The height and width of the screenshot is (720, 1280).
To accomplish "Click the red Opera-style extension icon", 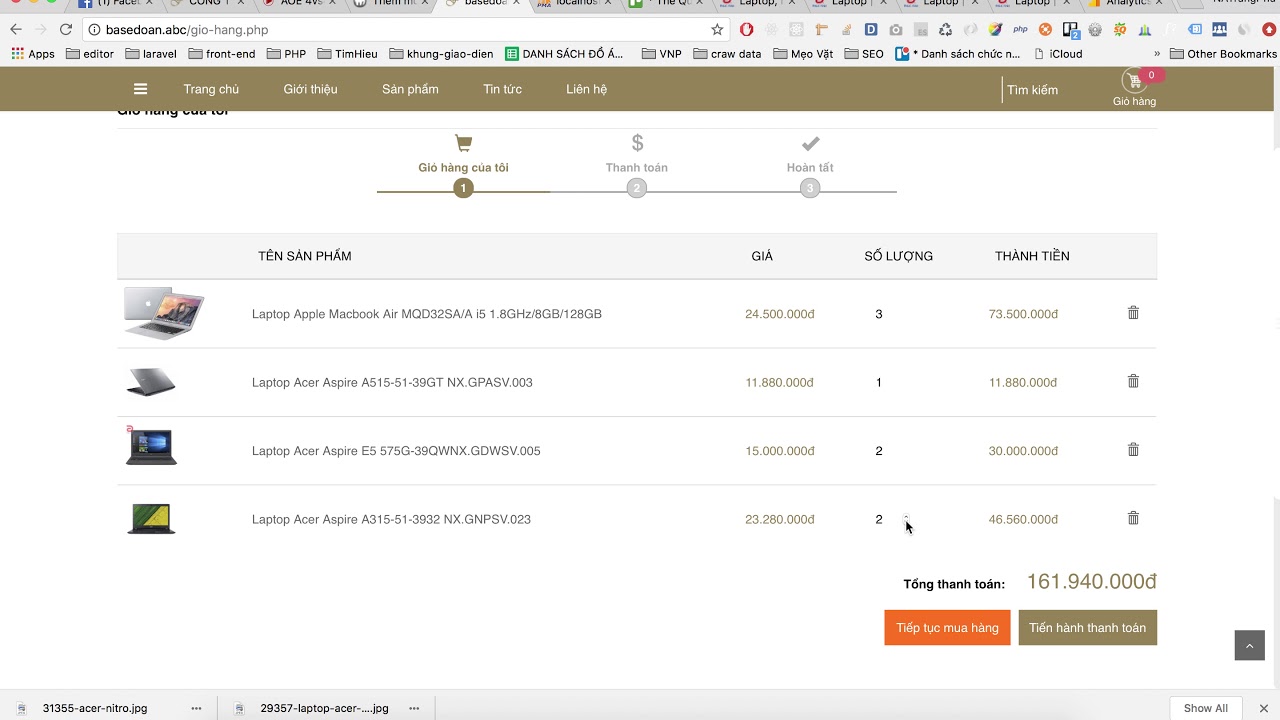I will (x=746, y=30).
